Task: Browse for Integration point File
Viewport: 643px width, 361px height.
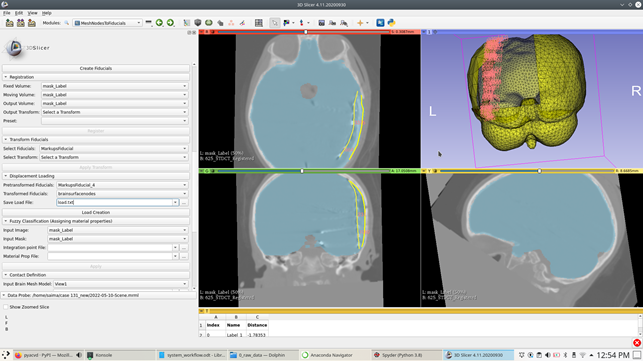Action: pyautogui.click(x=184, y=248)
